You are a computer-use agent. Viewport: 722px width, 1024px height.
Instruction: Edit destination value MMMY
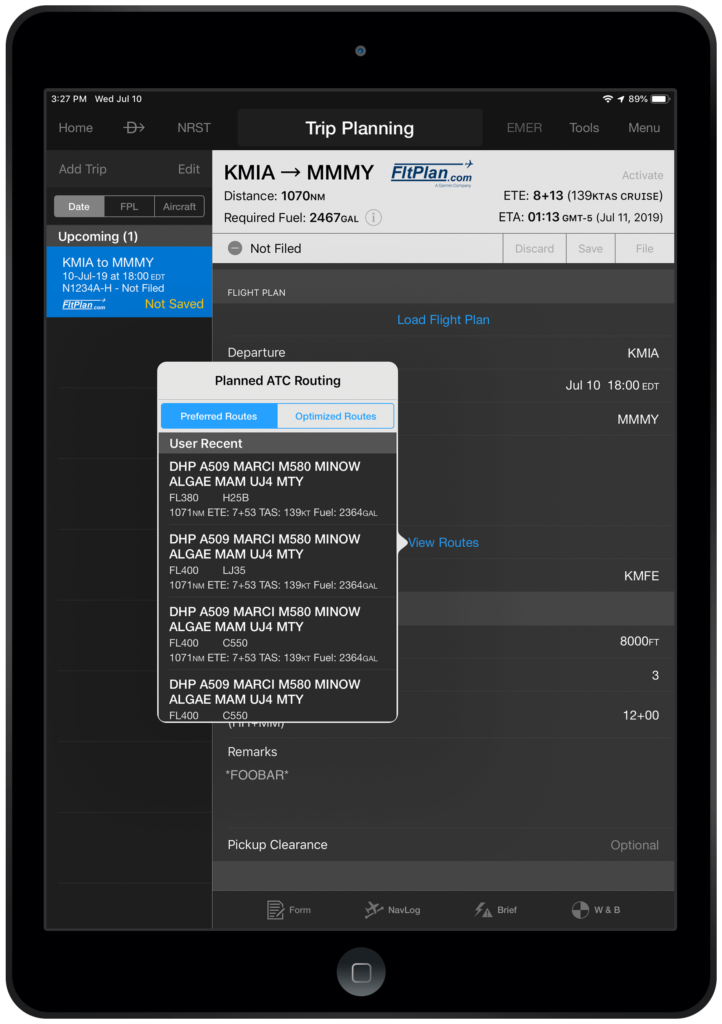pyautogui.click(x=638, y=419)
